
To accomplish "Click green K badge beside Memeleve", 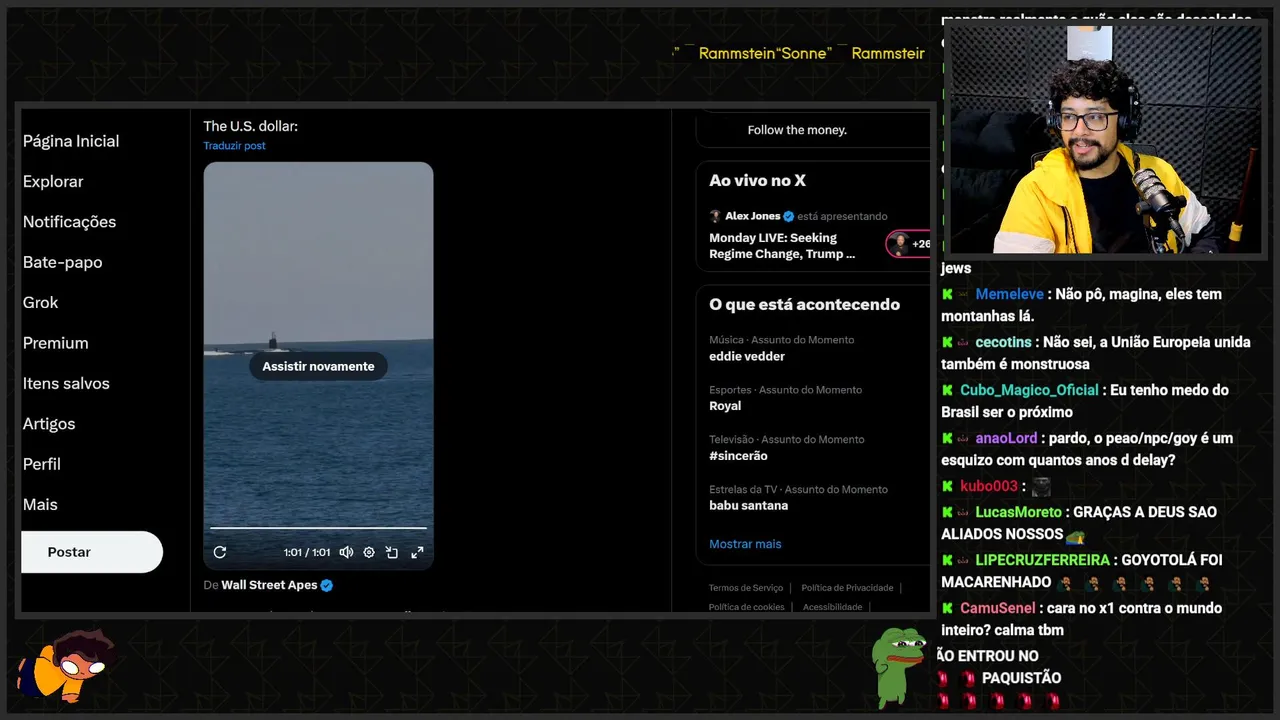I will click(947, 294).
